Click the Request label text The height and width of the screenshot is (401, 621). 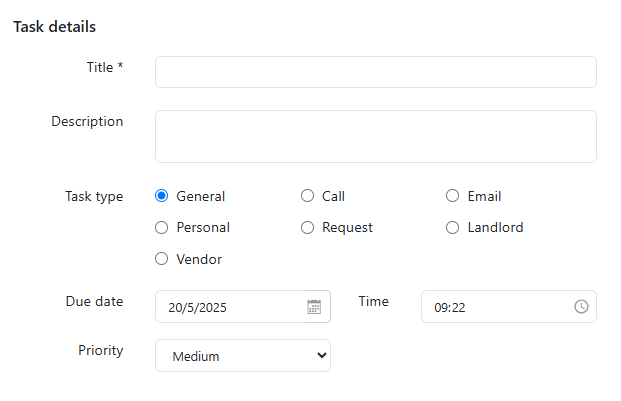pos(347,228)
